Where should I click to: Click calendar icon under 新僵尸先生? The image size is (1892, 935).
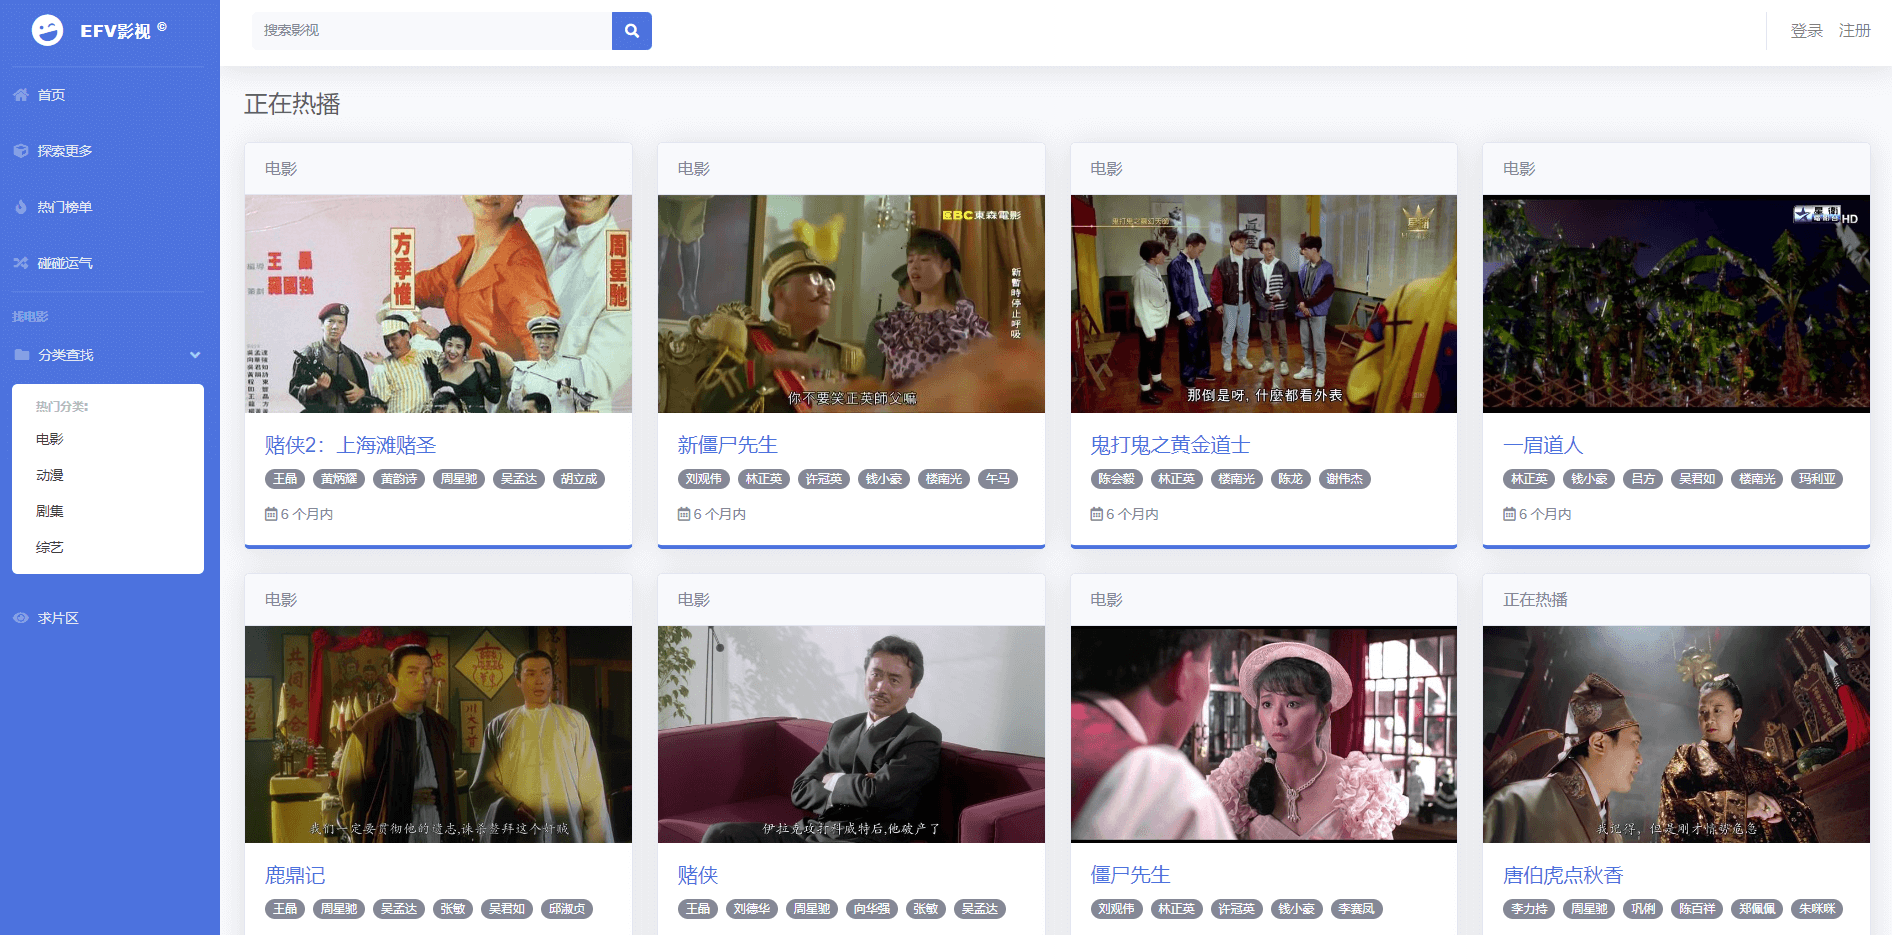[x=684, y=514]
